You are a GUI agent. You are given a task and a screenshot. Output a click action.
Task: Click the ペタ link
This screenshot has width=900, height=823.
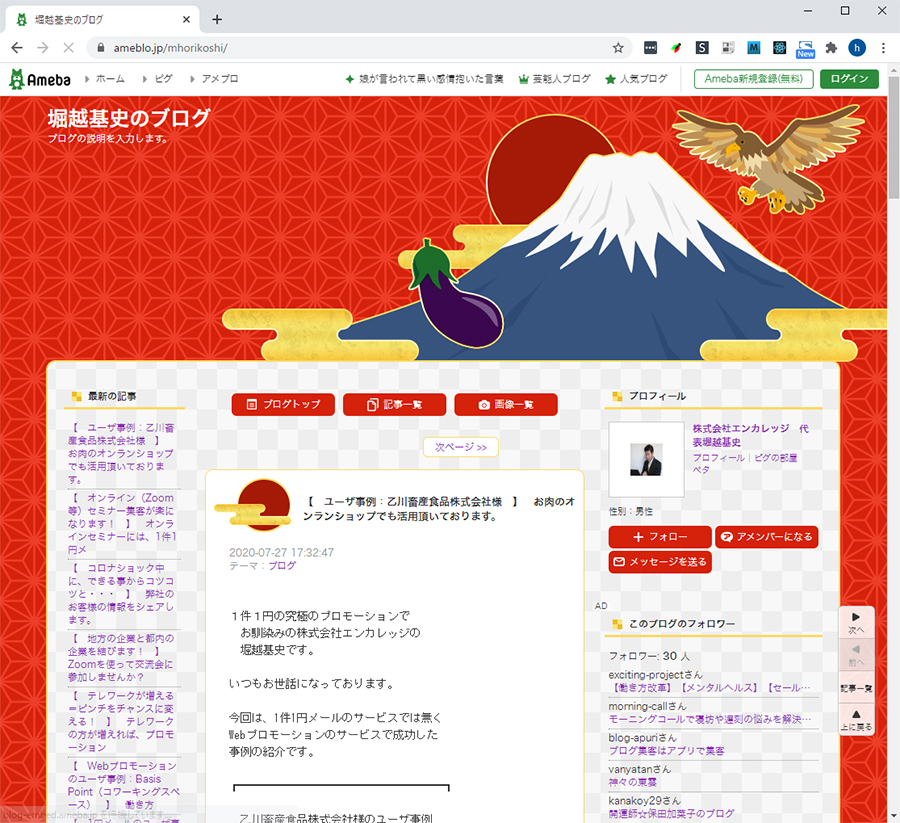pos(701,469)
